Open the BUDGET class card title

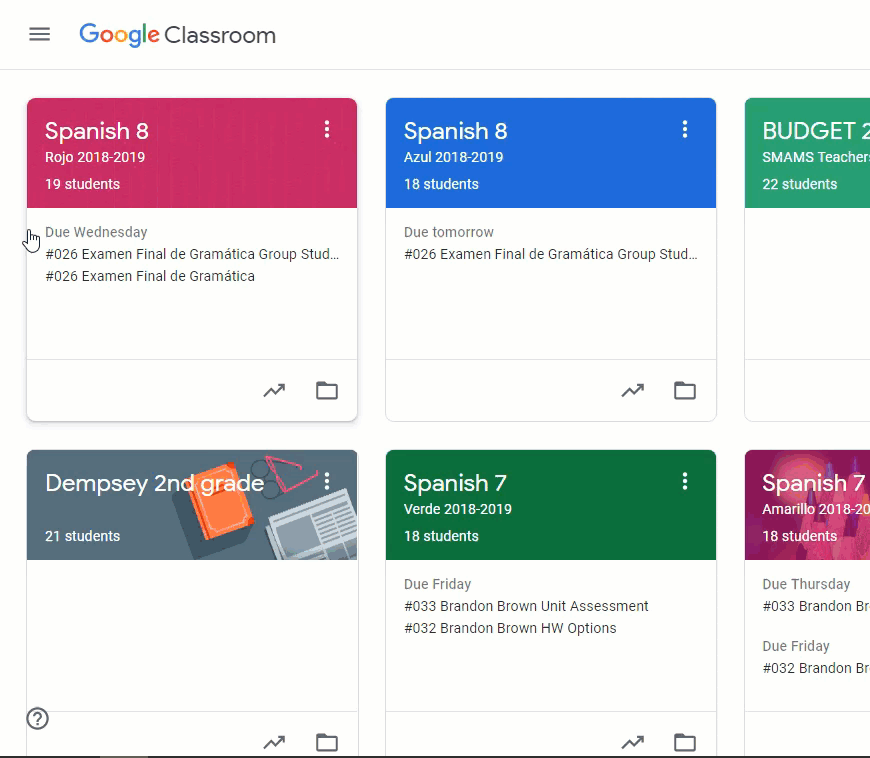pyautogui.click(x=816, y=132)
